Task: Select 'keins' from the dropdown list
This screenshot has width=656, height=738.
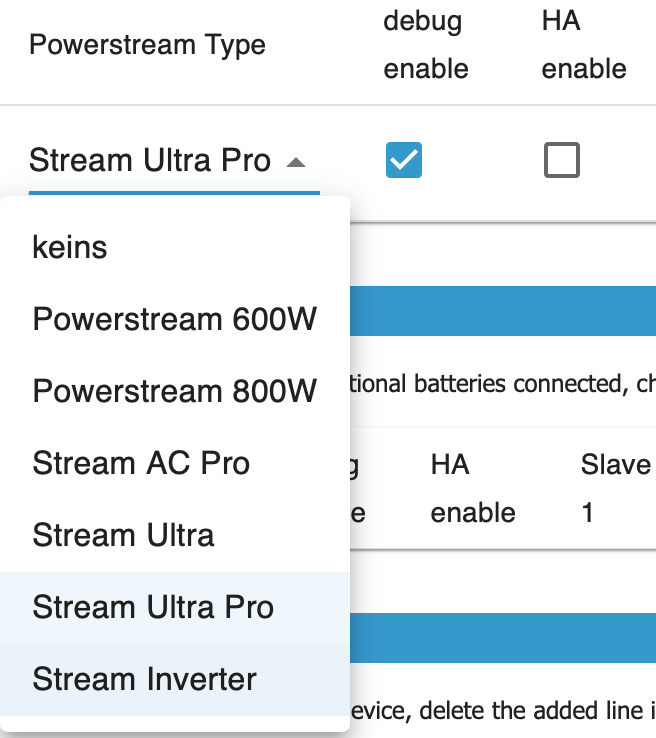Action: click(x=70, y=247)
